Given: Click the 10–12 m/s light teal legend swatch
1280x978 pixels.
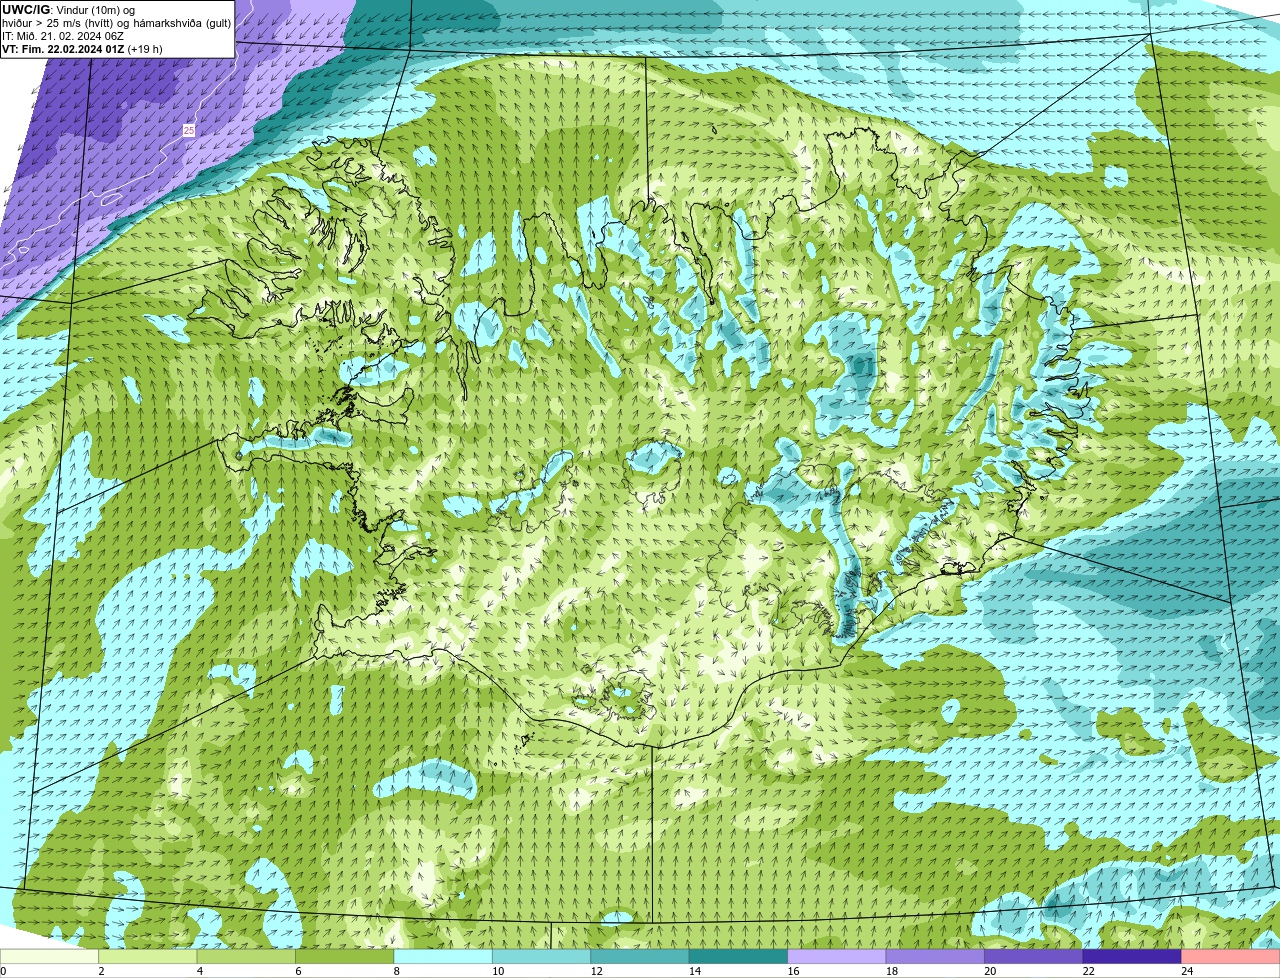Looking at the screenshot, I should pos(542,956).
